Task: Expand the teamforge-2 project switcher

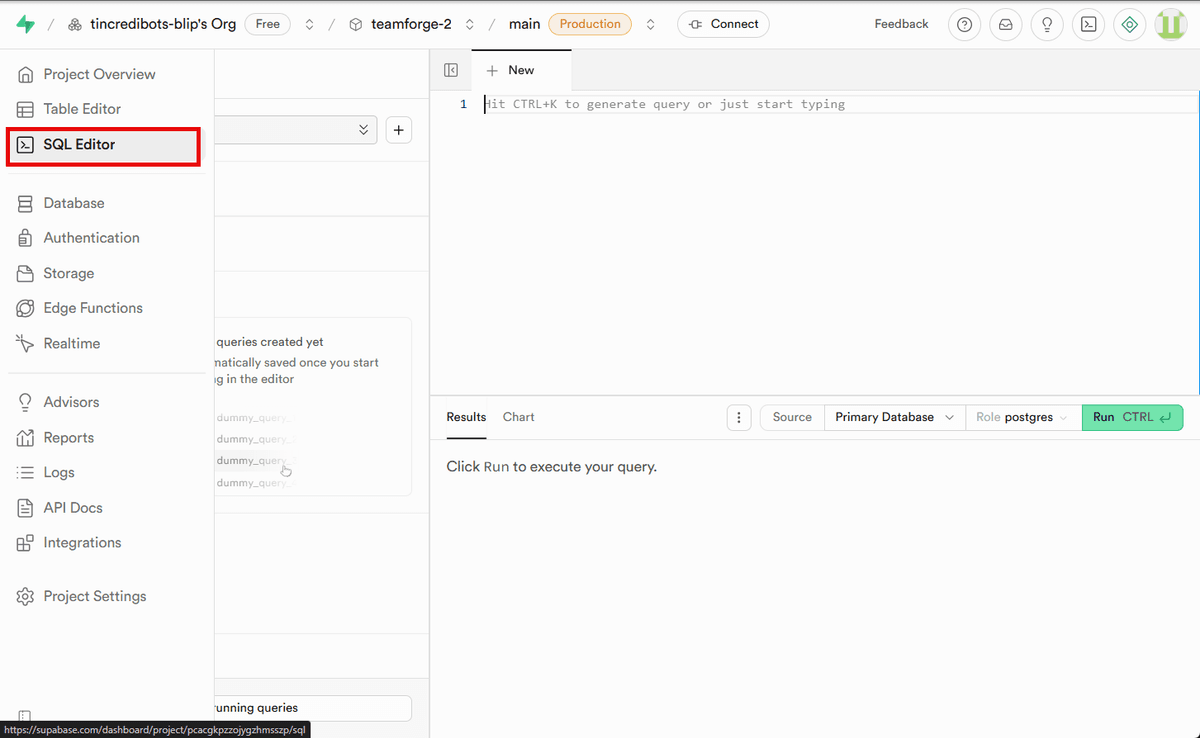Action: (469, 24)
